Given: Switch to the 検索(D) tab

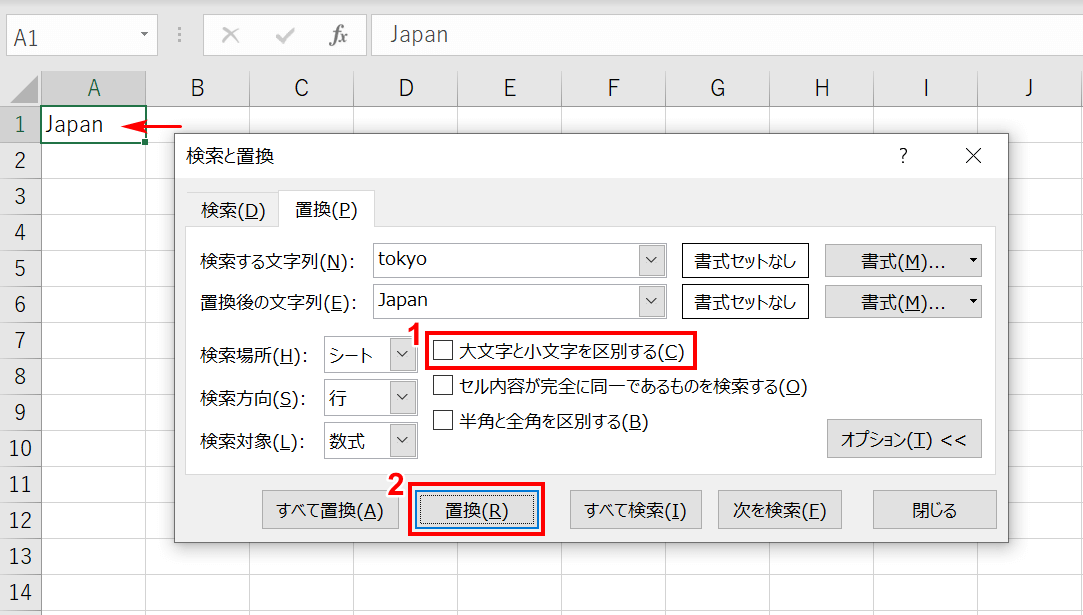Looking at the screenshot, I should [233, 210].
